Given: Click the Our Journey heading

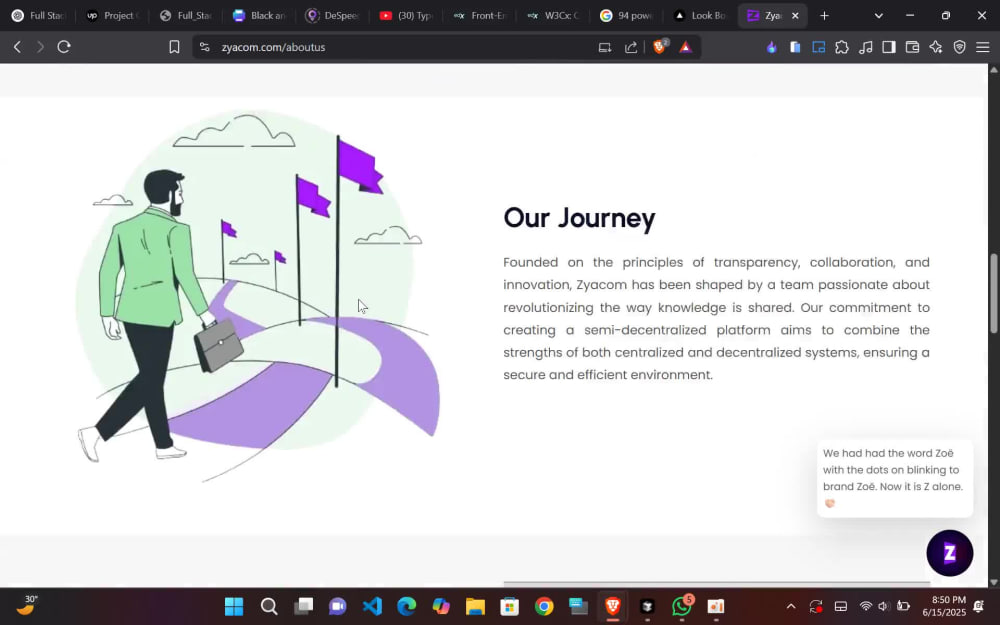Looking at the screenshot, I should pos(579,218).
